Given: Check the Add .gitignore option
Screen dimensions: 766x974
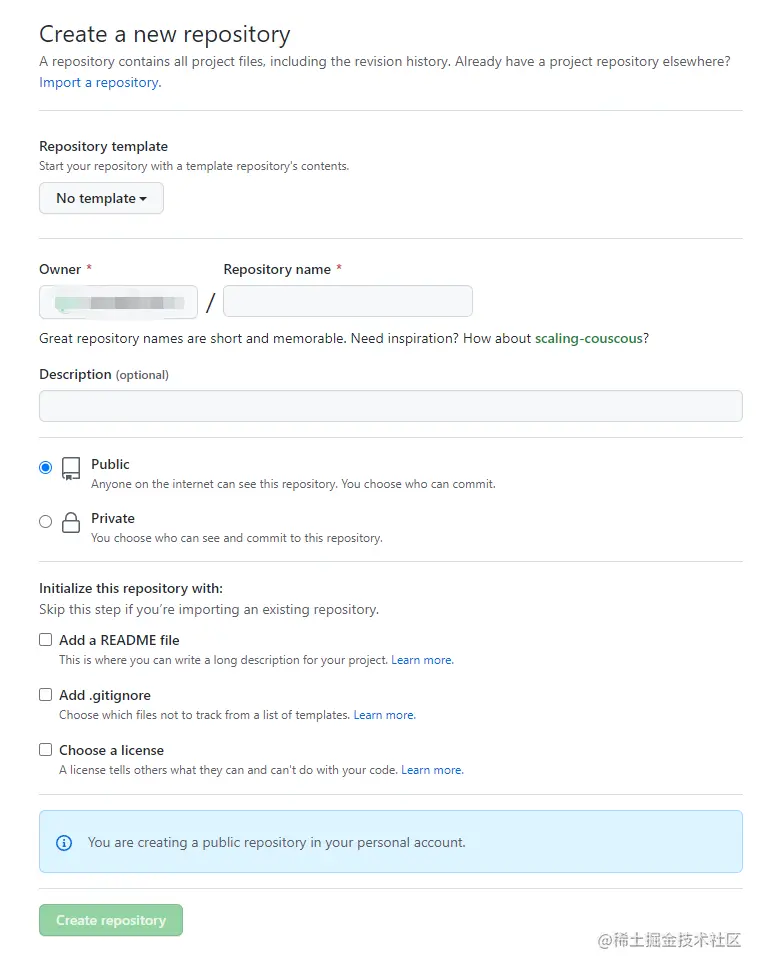Looking at the screenshot, I should click(46, 695).
